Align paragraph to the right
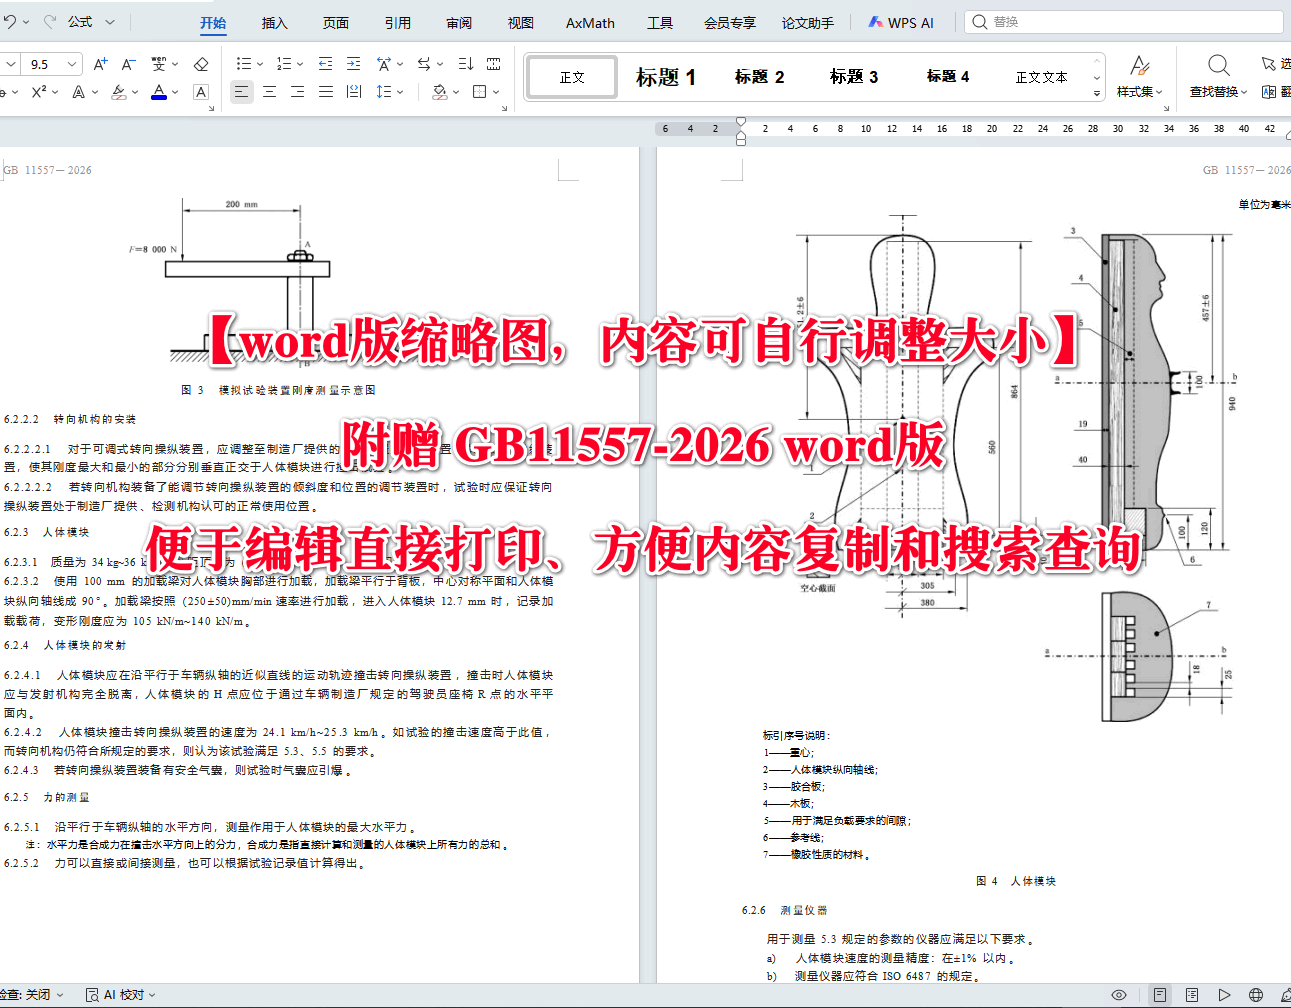The image size is (1291, 1008). [298, 92]
